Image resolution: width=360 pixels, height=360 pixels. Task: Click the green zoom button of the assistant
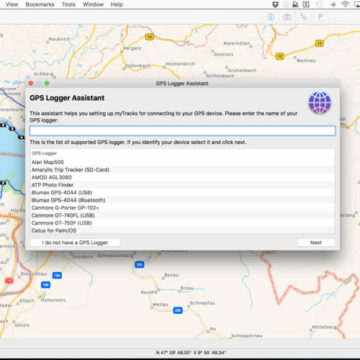pos(47,83)
